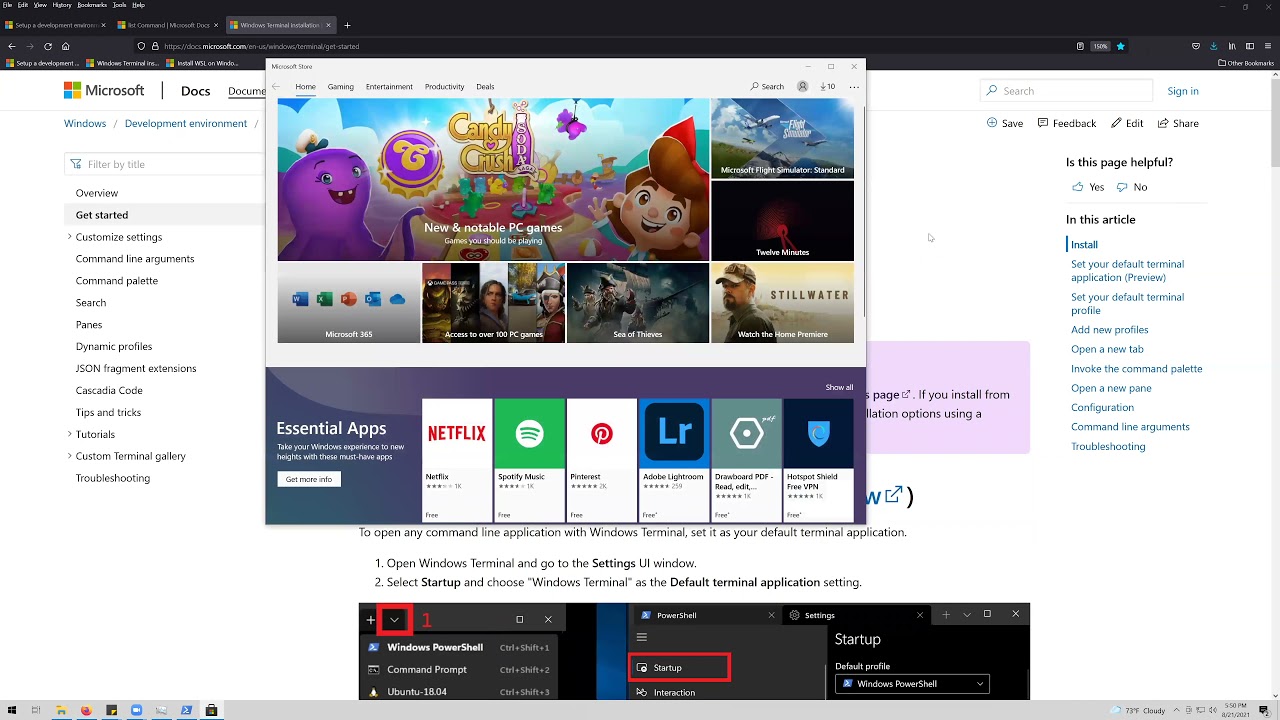The height and width of the screenshot is (720, 1280).
Task: Click the Firefox address bar URL
Action: [x=261, y=46]
